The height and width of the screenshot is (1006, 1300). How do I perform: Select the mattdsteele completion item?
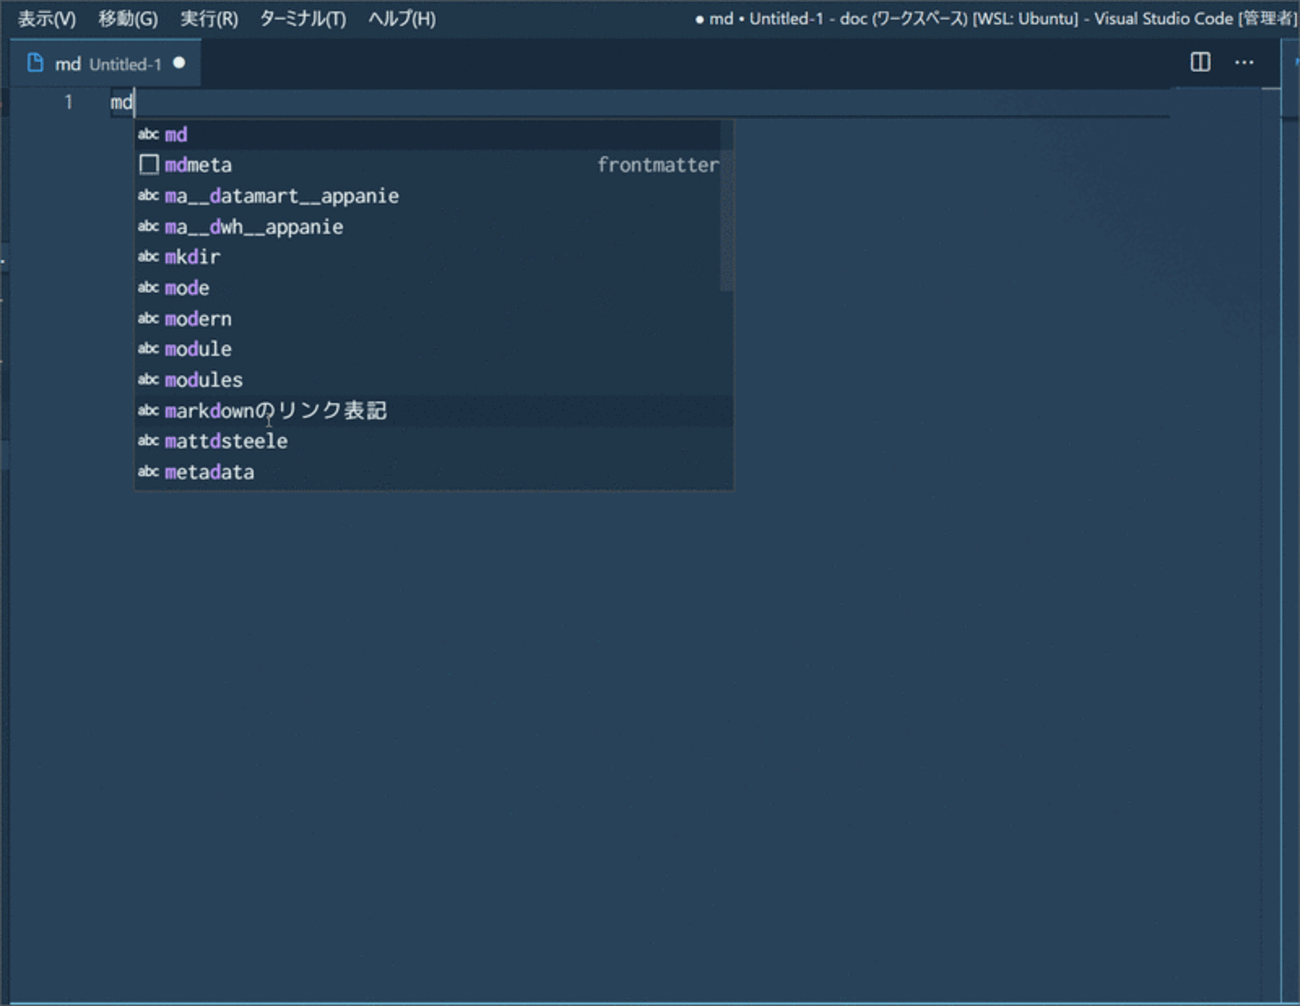click(226, 441)
